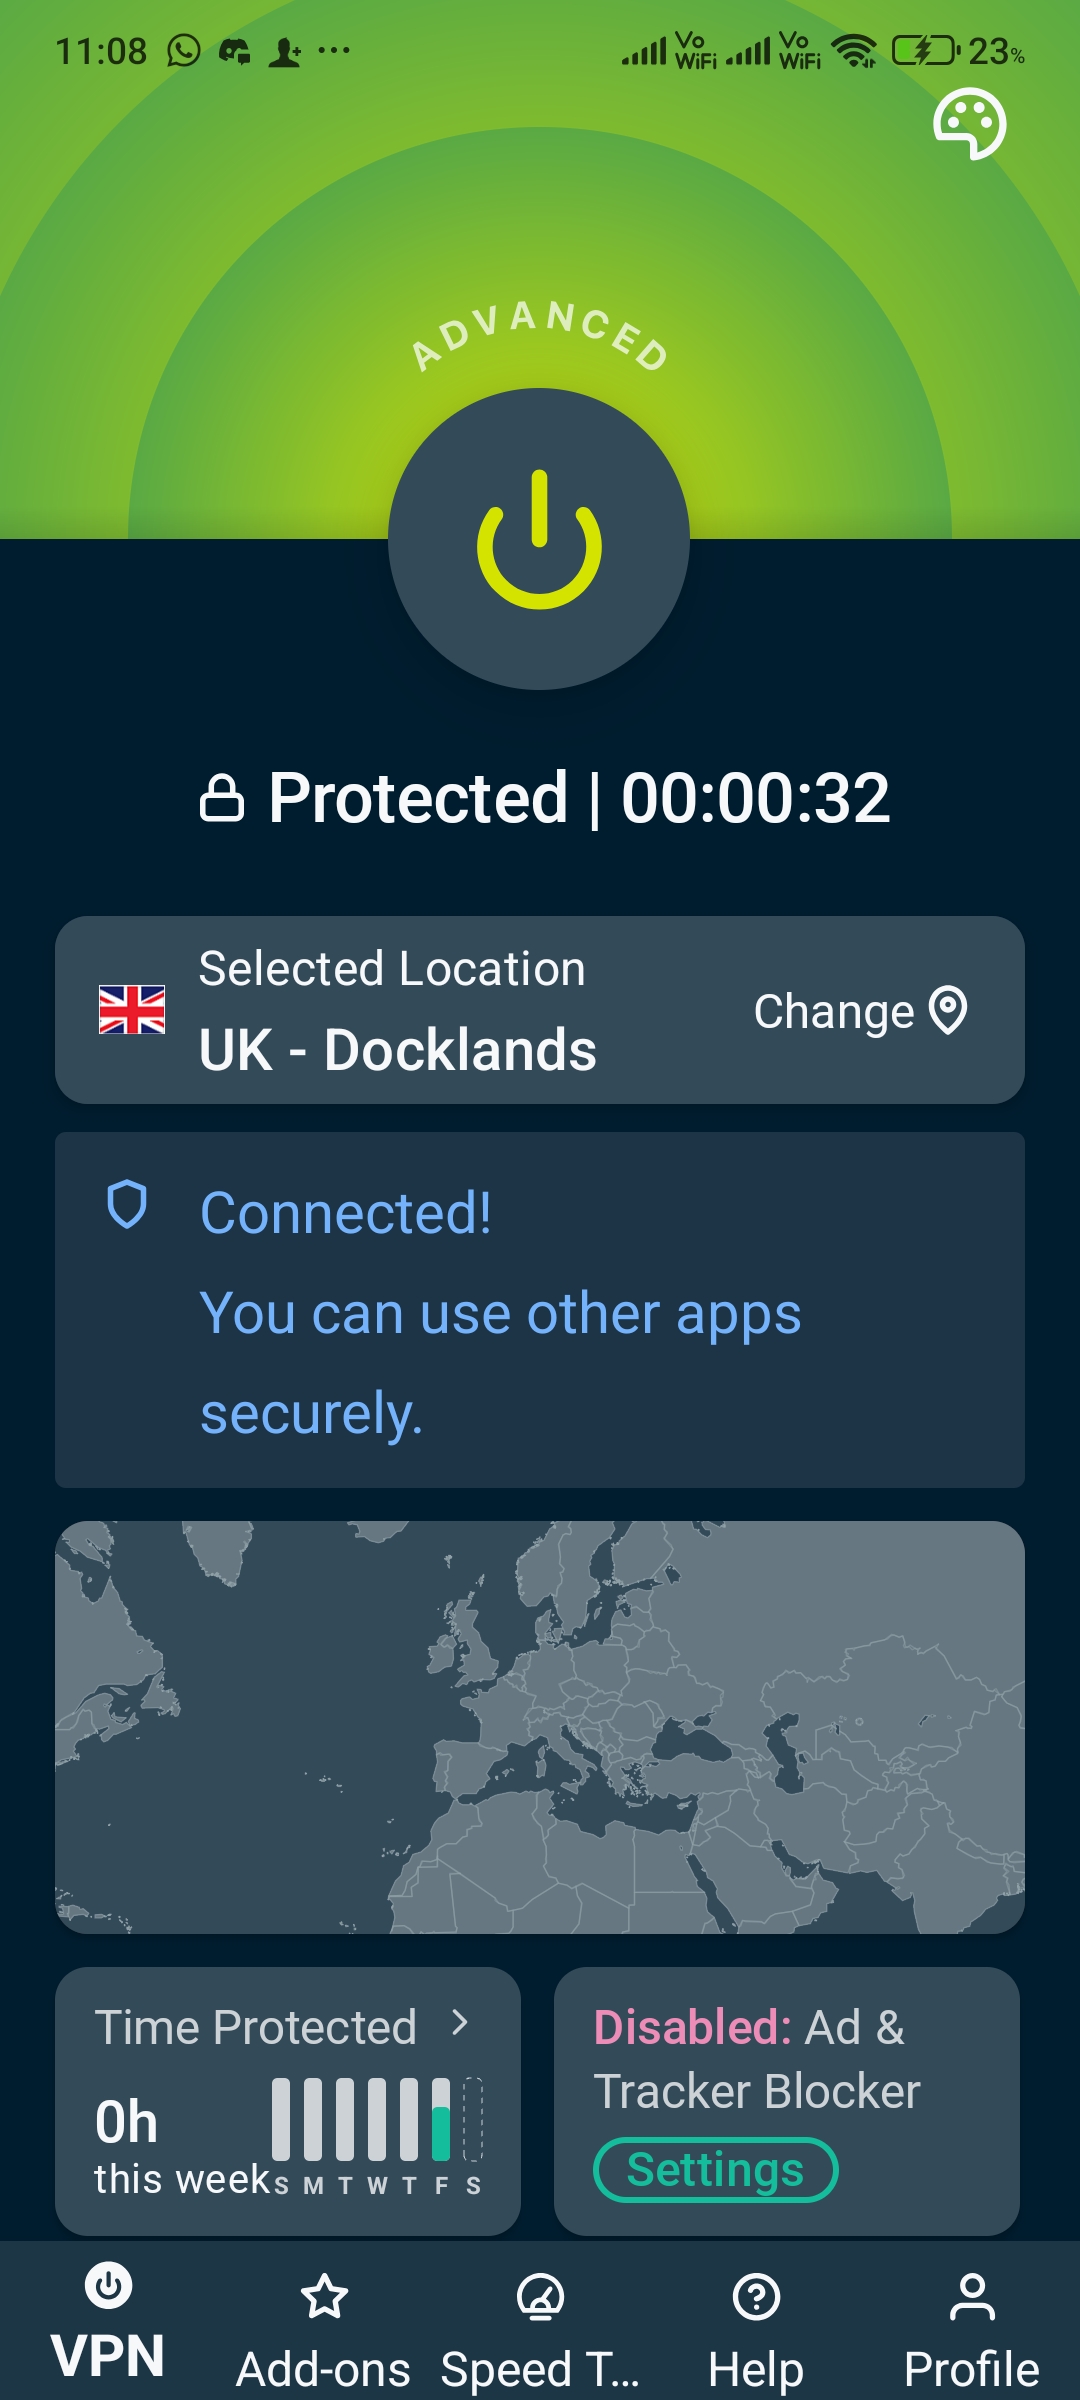Toggle the VPN power button off
This screenshot has width=1080, height=2400.
point(539,539)
